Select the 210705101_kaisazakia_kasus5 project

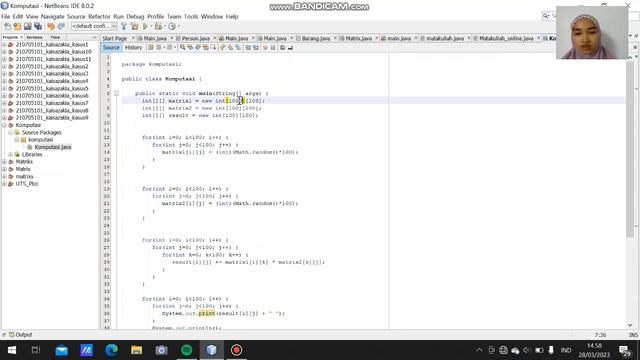(52, 89)
